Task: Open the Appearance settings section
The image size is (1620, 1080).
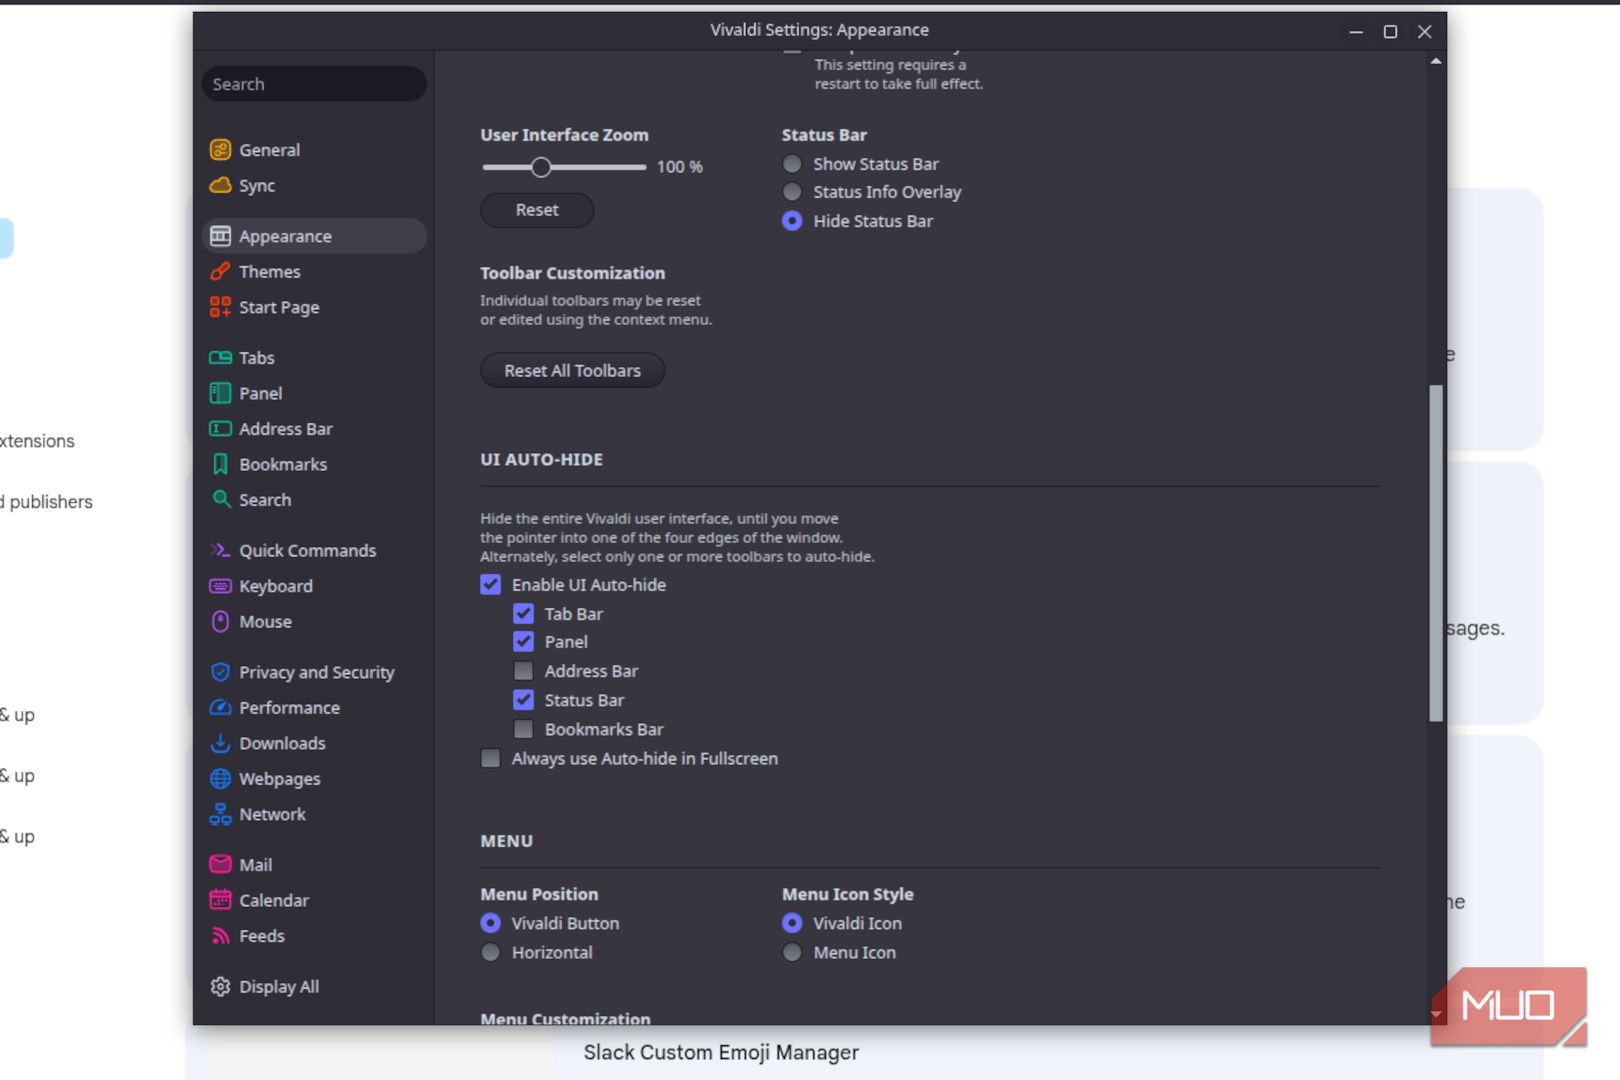Action: (x=314, y=236)
